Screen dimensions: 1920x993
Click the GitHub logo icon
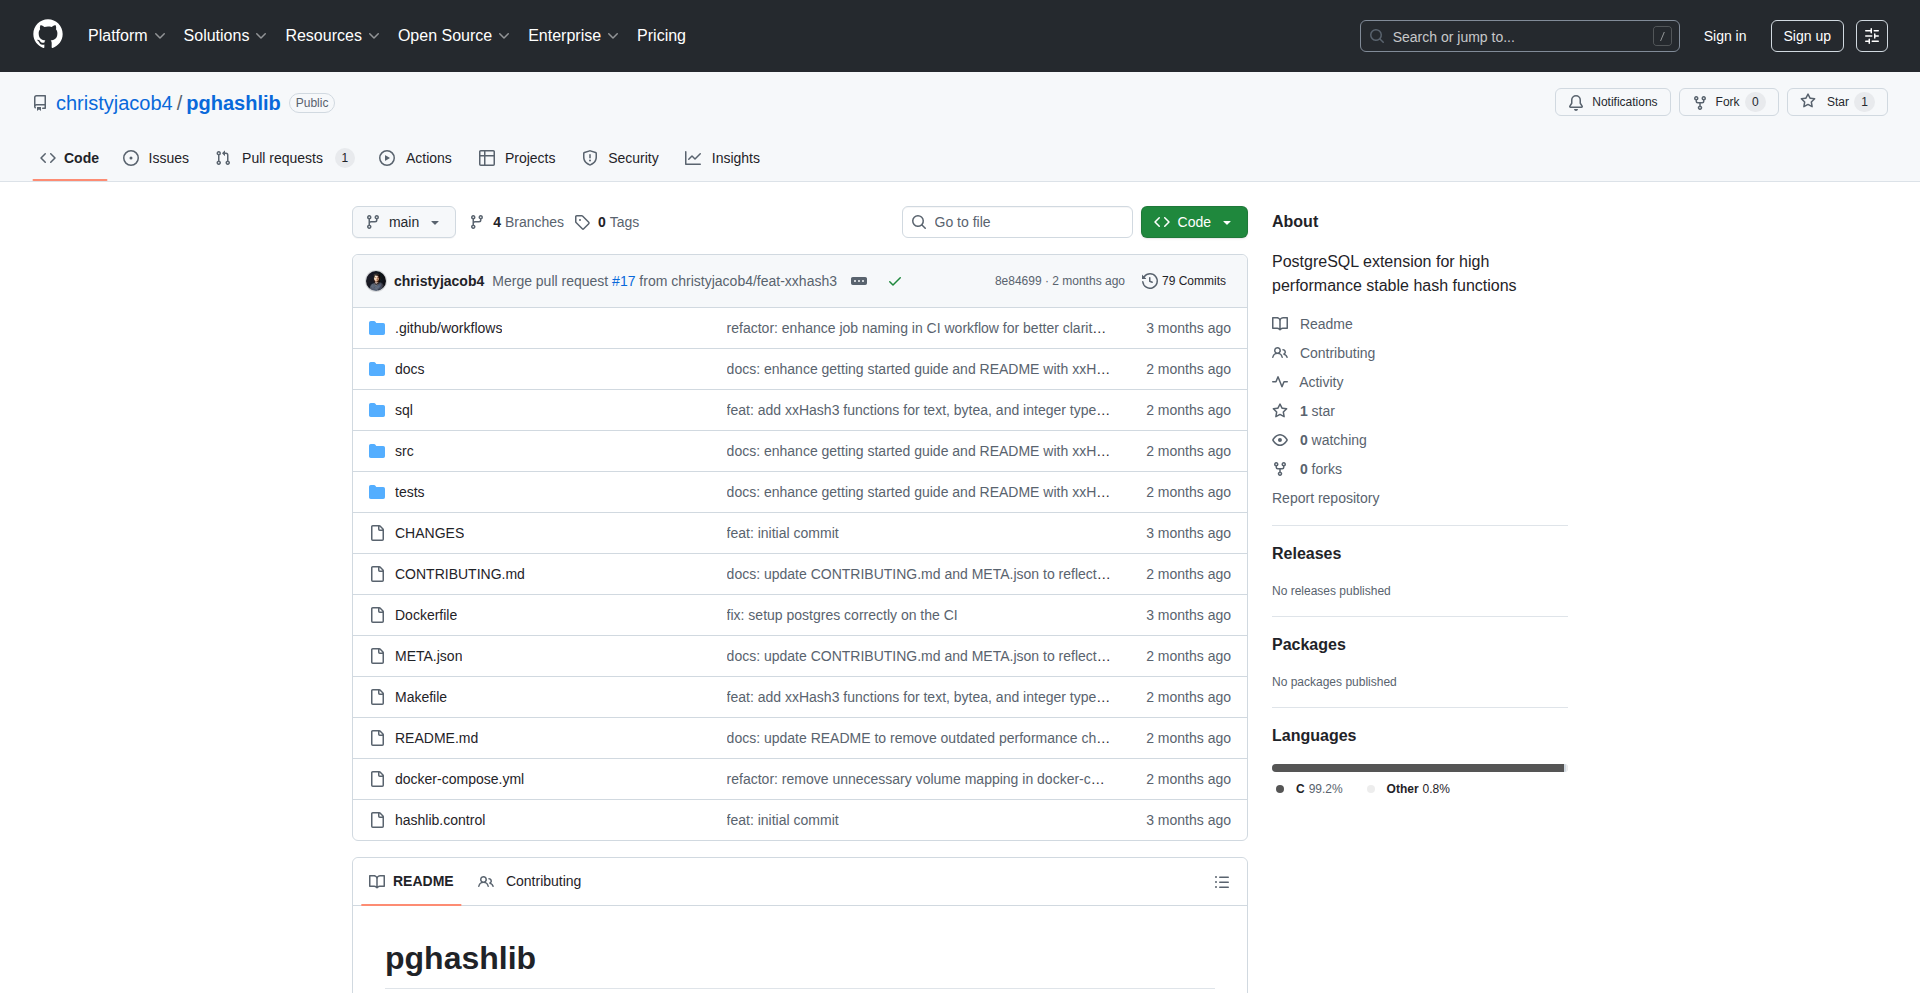pos(48,35)
